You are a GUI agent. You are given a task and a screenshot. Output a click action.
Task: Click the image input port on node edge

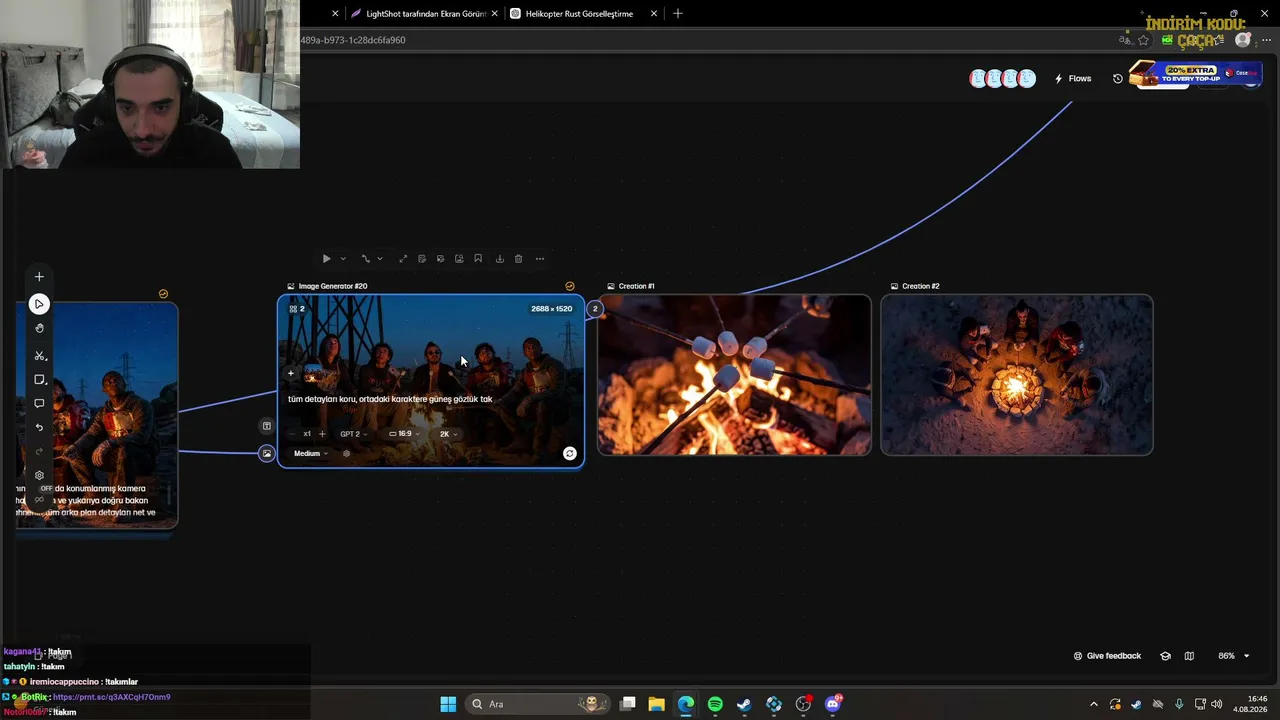point(267,454)
